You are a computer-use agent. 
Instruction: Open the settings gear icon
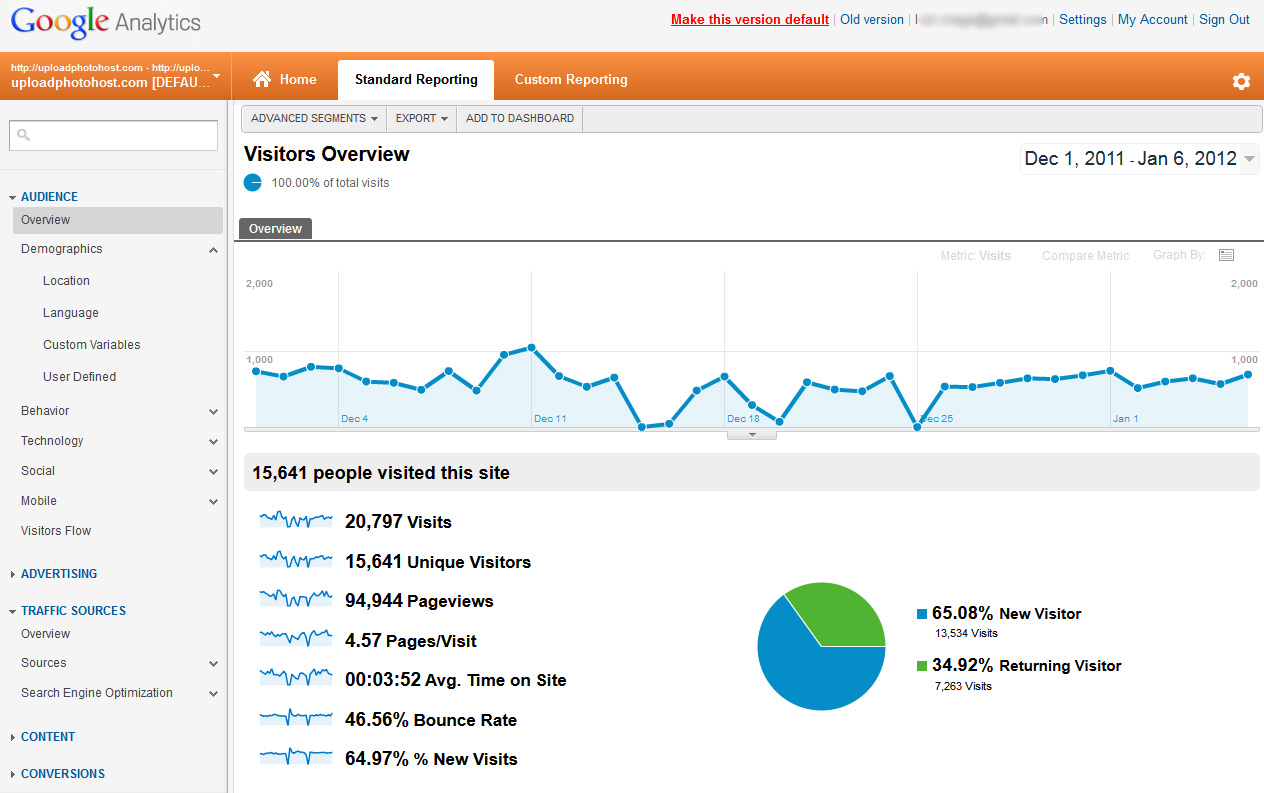click(1241, 81)
